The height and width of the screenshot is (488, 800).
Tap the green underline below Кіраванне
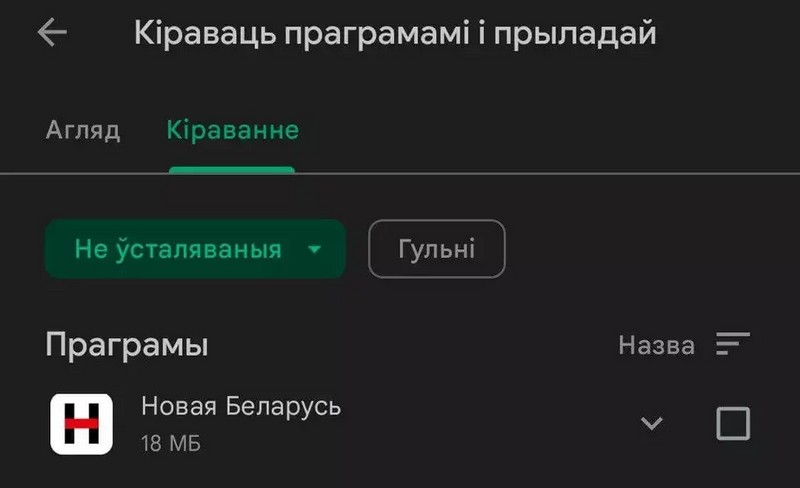(x=232, y=170)
